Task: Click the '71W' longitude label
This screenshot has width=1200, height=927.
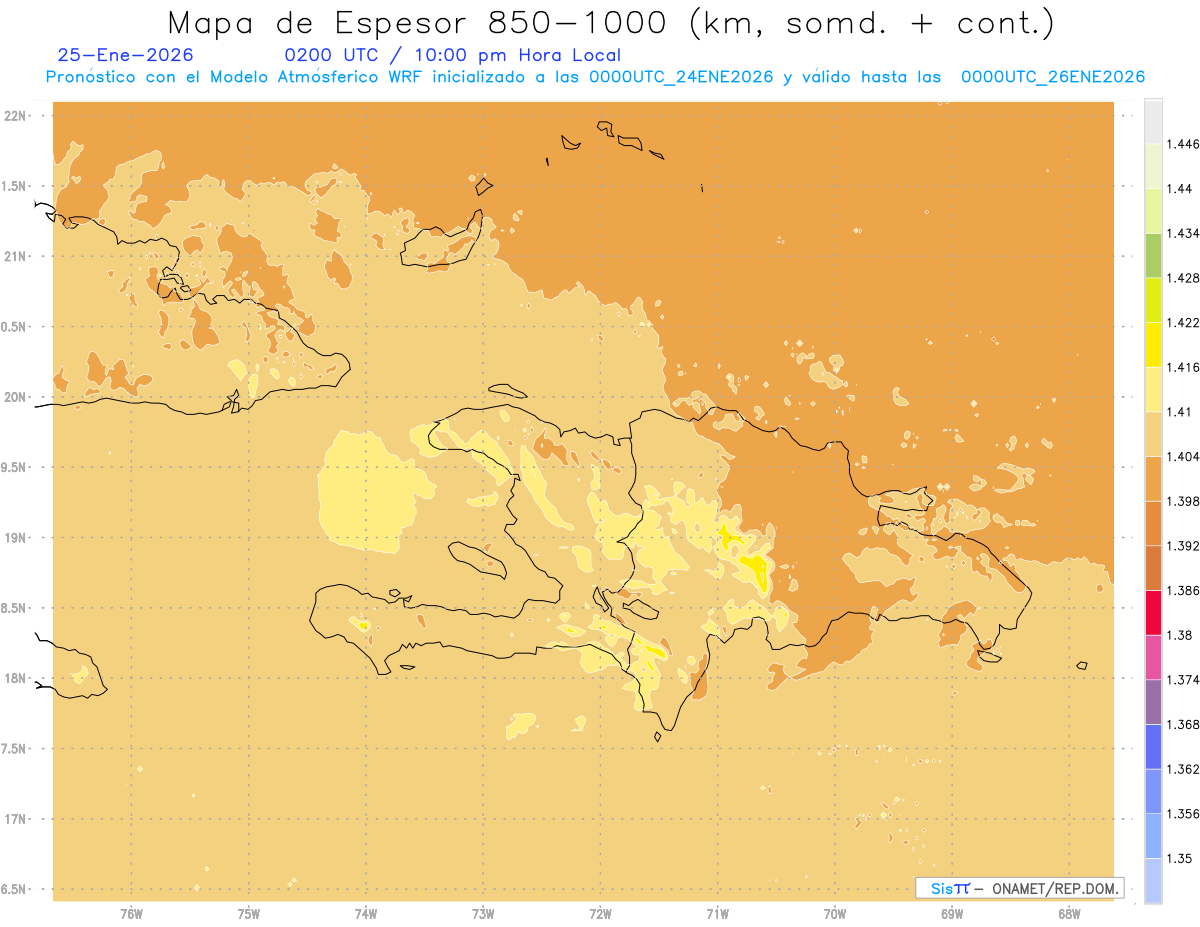Action: [717, 914]
